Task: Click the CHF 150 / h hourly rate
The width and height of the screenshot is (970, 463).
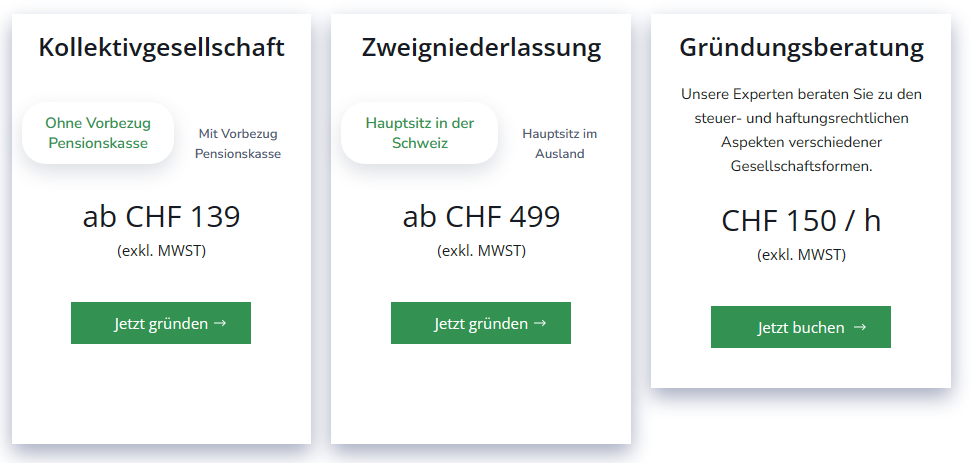Action: (x=801, y=221)
